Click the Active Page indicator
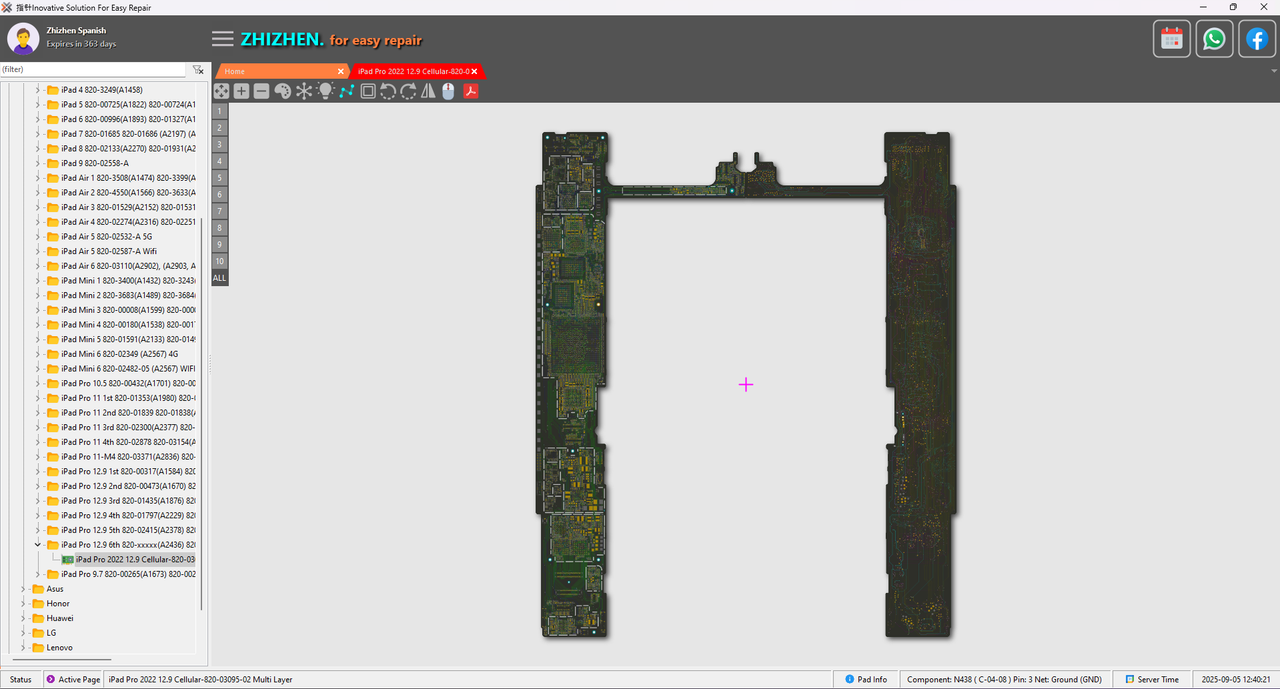 point(73,680)
